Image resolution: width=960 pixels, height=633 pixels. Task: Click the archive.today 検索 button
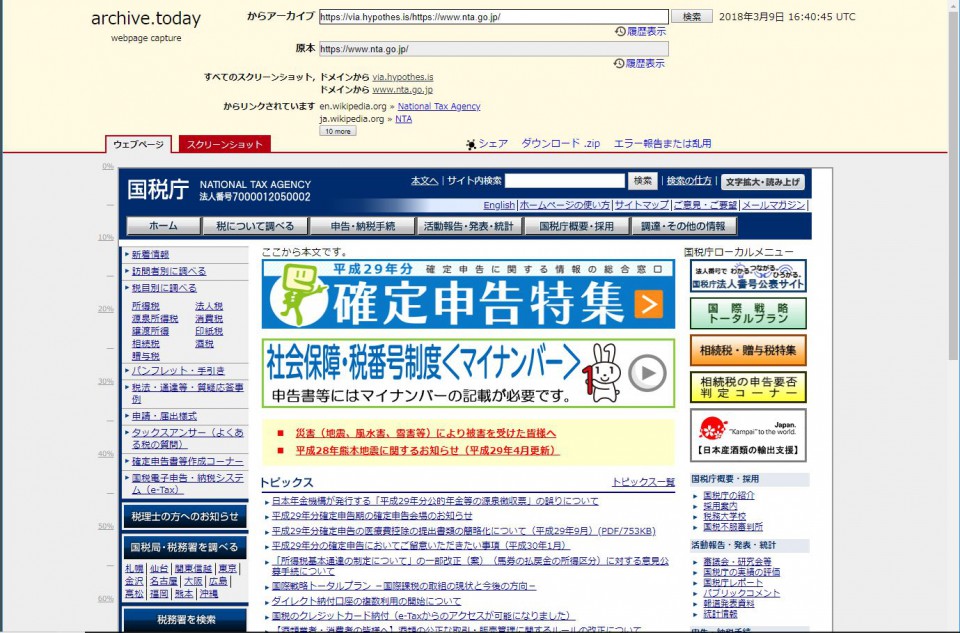click(692, 17)
